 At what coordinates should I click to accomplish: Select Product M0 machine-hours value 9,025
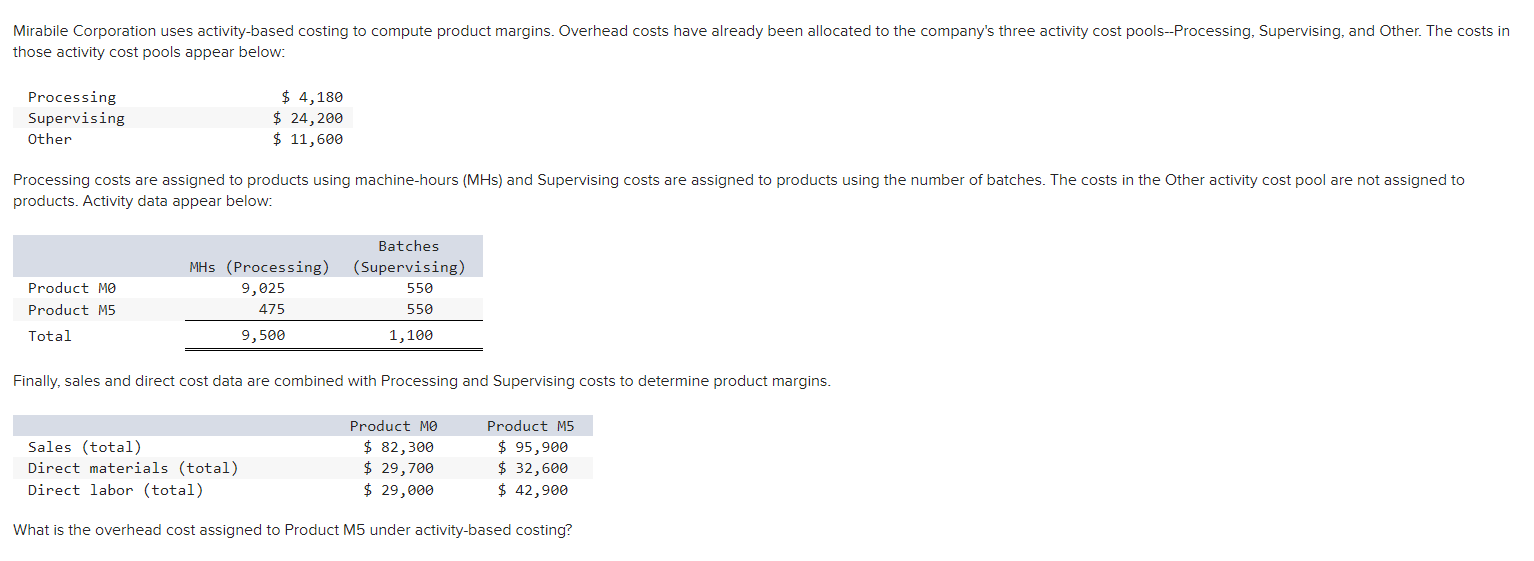[263, 288]
